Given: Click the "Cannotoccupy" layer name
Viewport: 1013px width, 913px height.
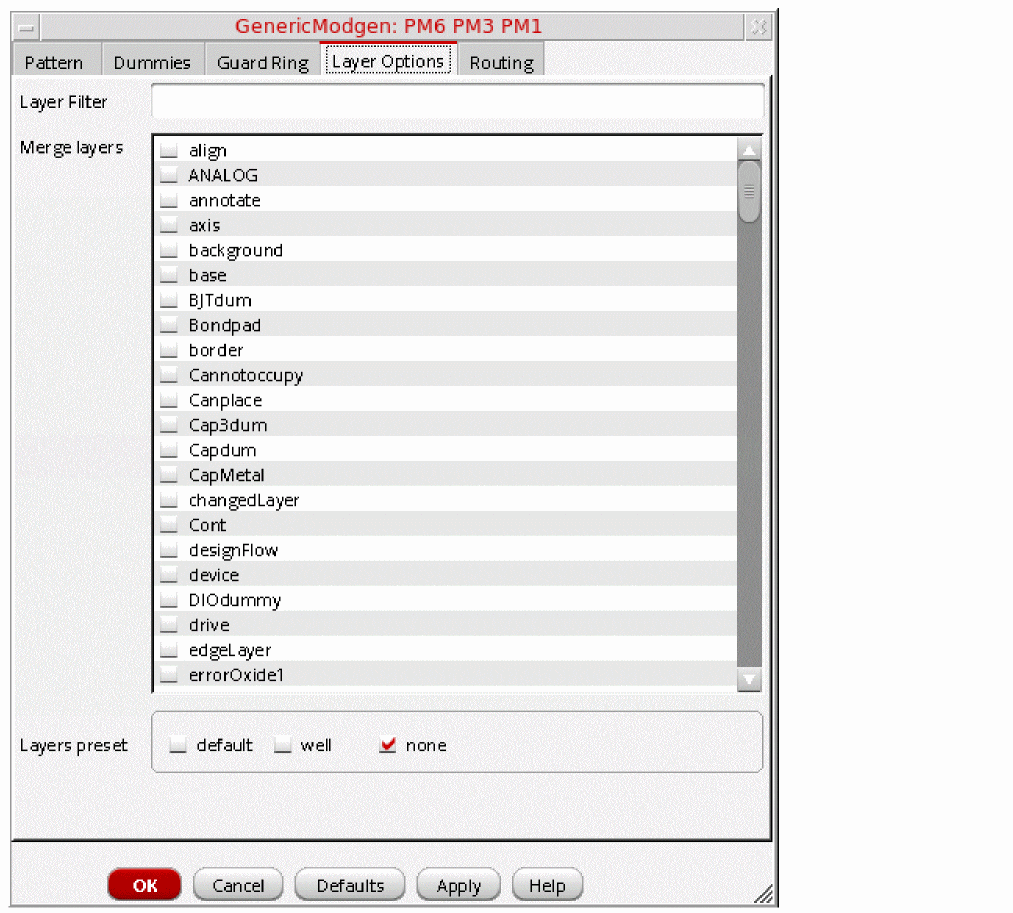Looking at the screenshot, I should [245, 375].
